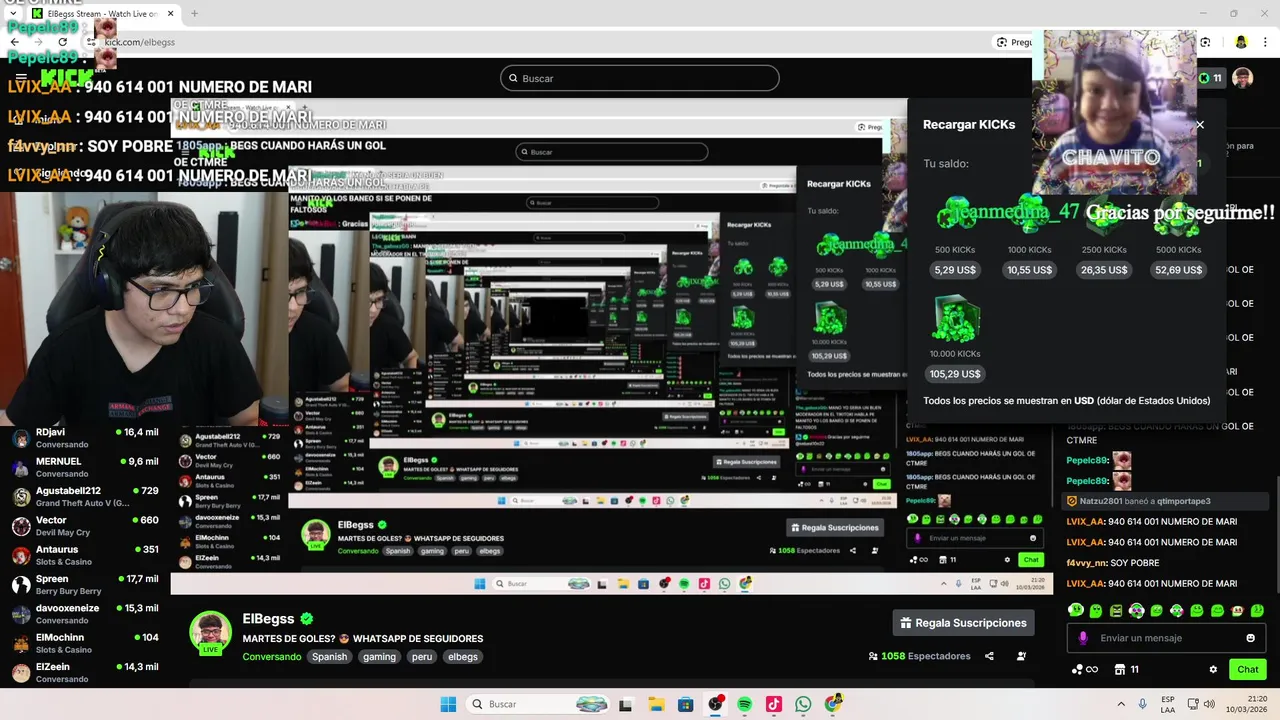Click f4vvy_nn: SOY POBRE chat message

tap(1115, 563)
